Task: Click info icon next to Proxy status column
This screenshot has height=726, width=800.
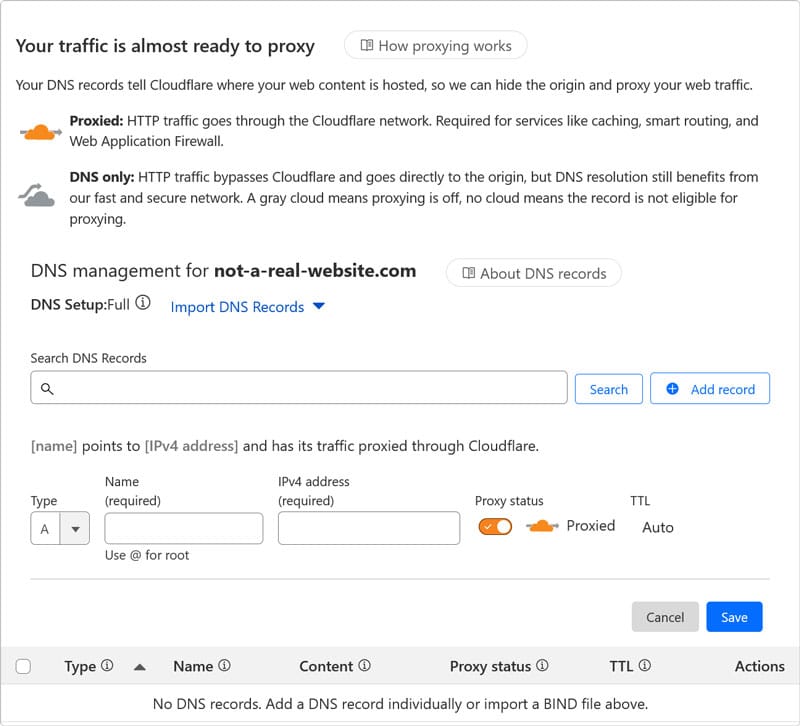Action: (542, 665)
